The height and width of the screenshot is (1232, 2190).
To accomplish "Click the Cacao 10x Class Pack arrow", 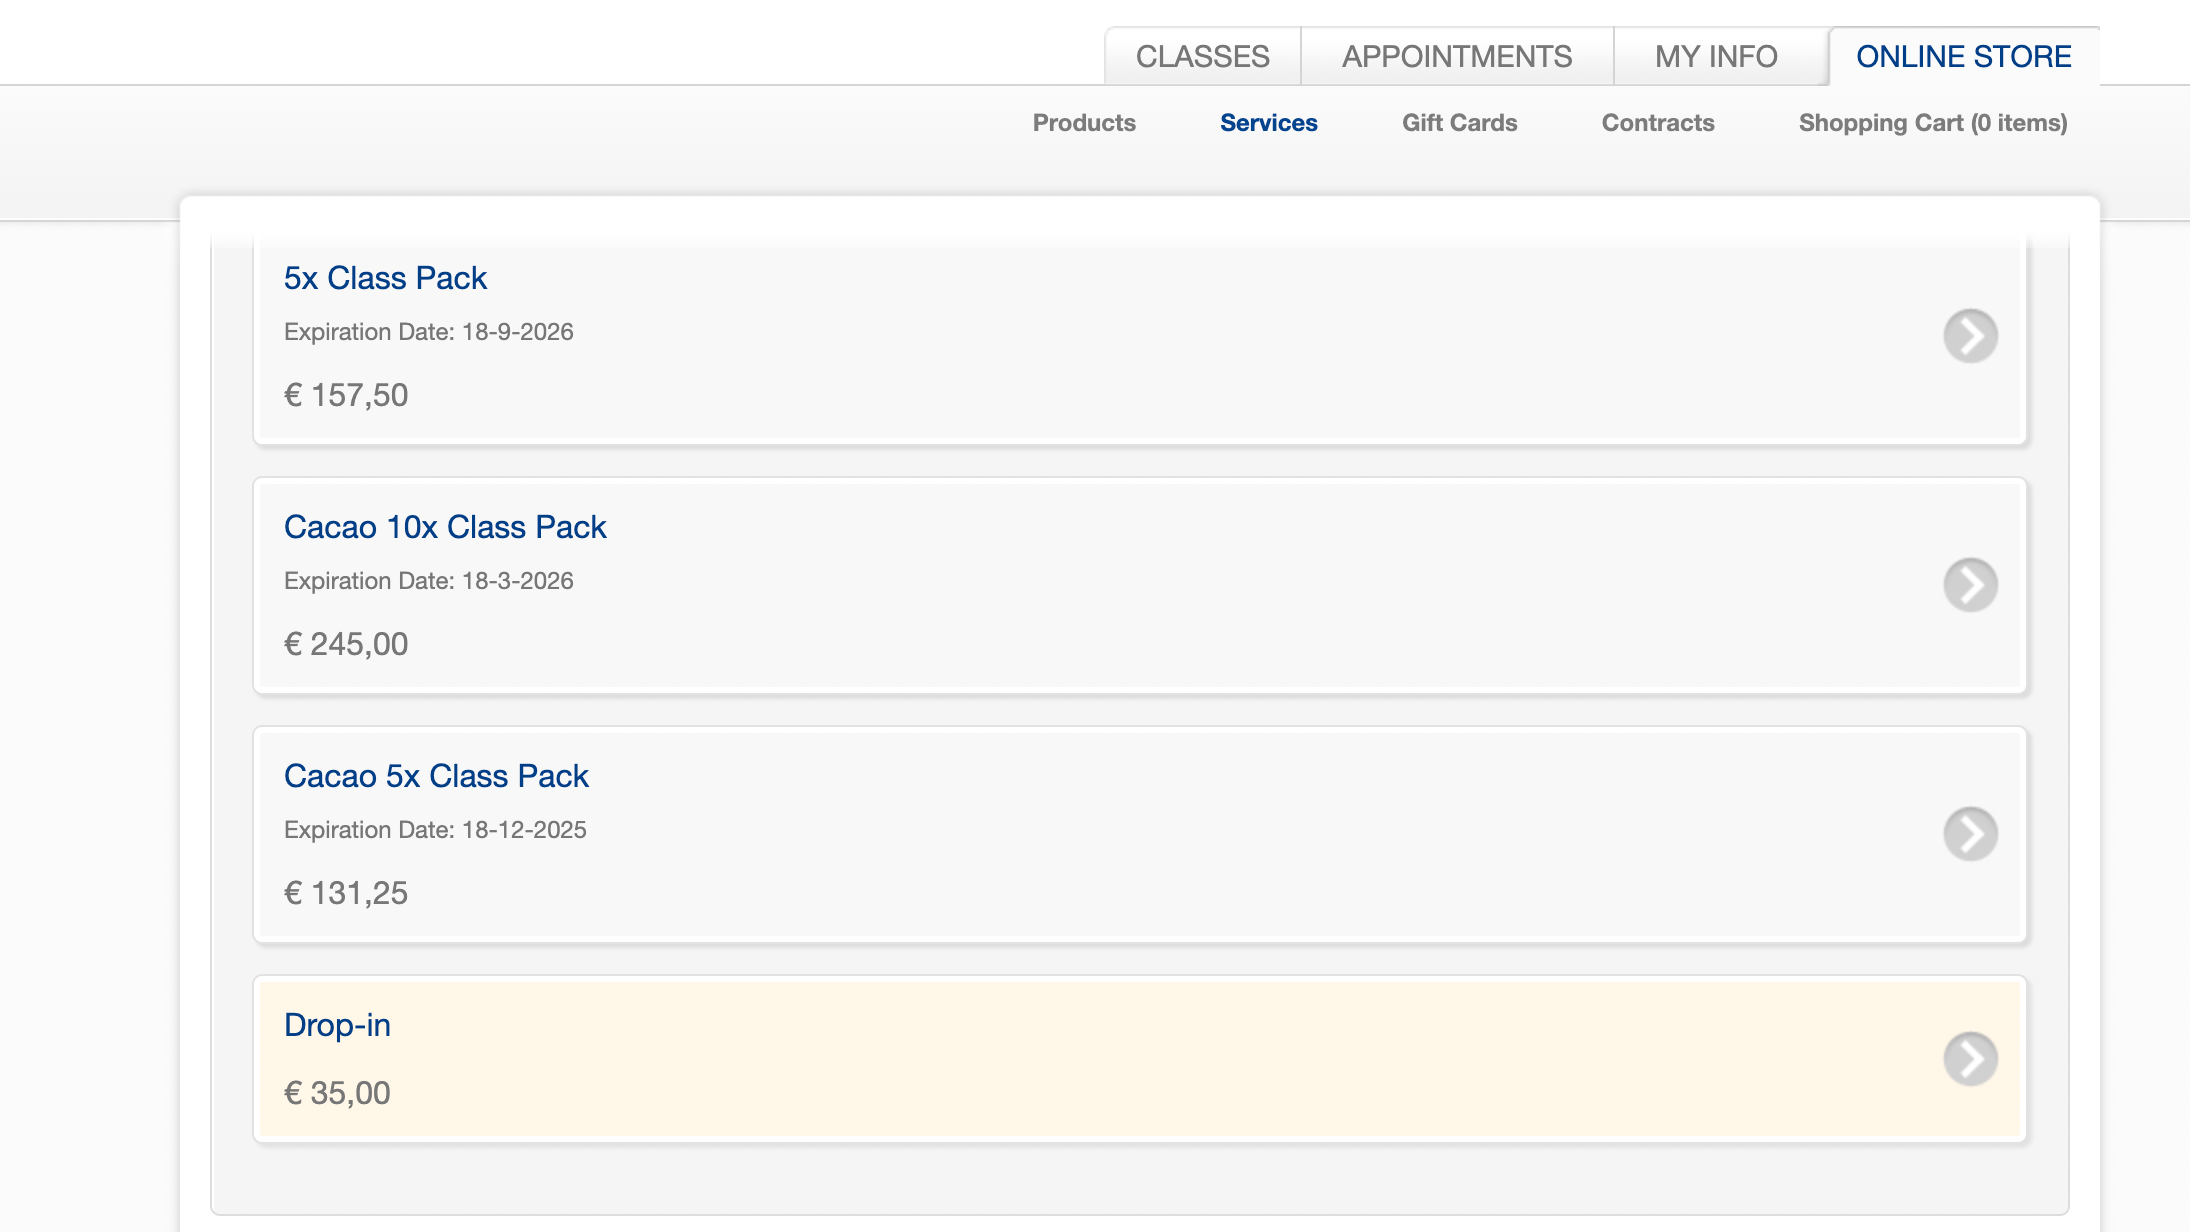I will (x=1970, y=585).
